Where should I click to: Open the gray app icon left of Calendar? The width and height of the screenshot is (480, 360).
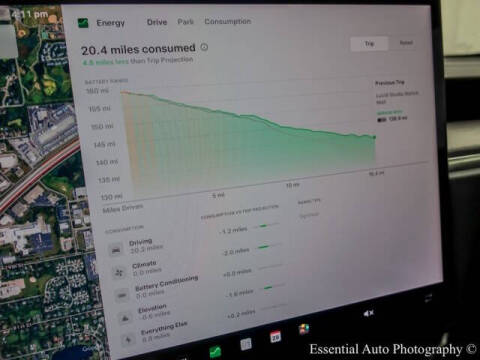pyautogui.click(x=246, y=344)
